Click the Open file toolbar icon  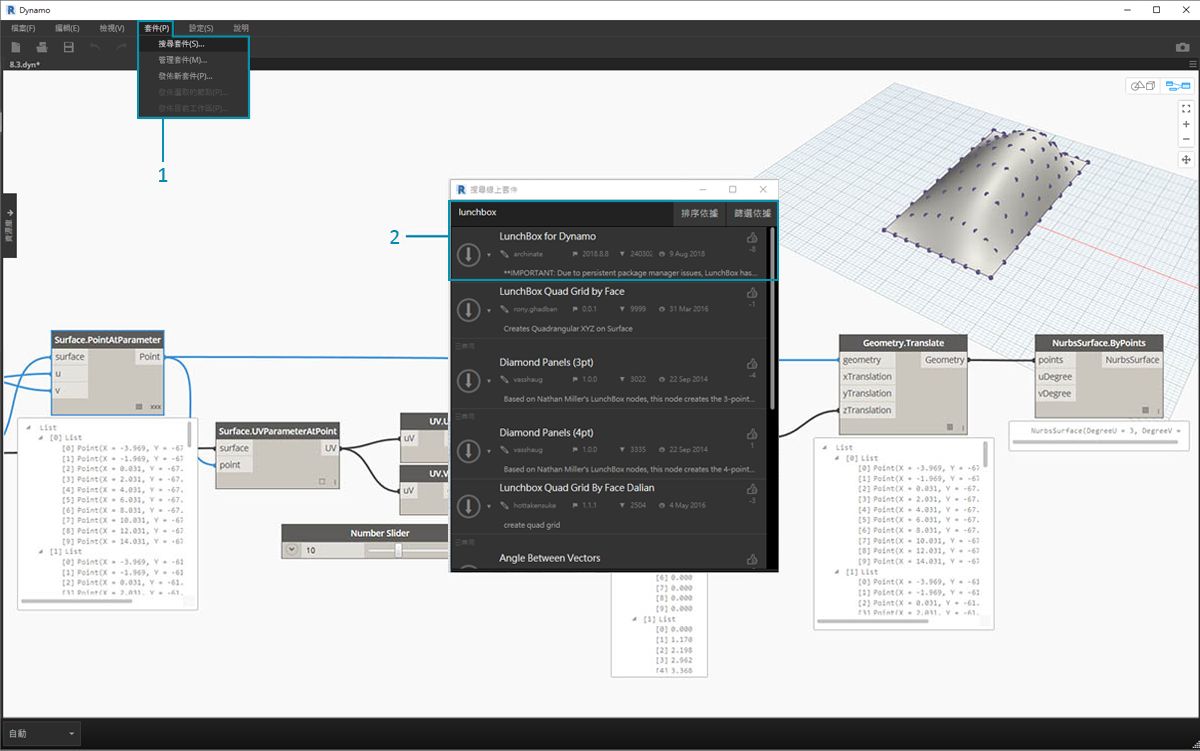(42, 47)
